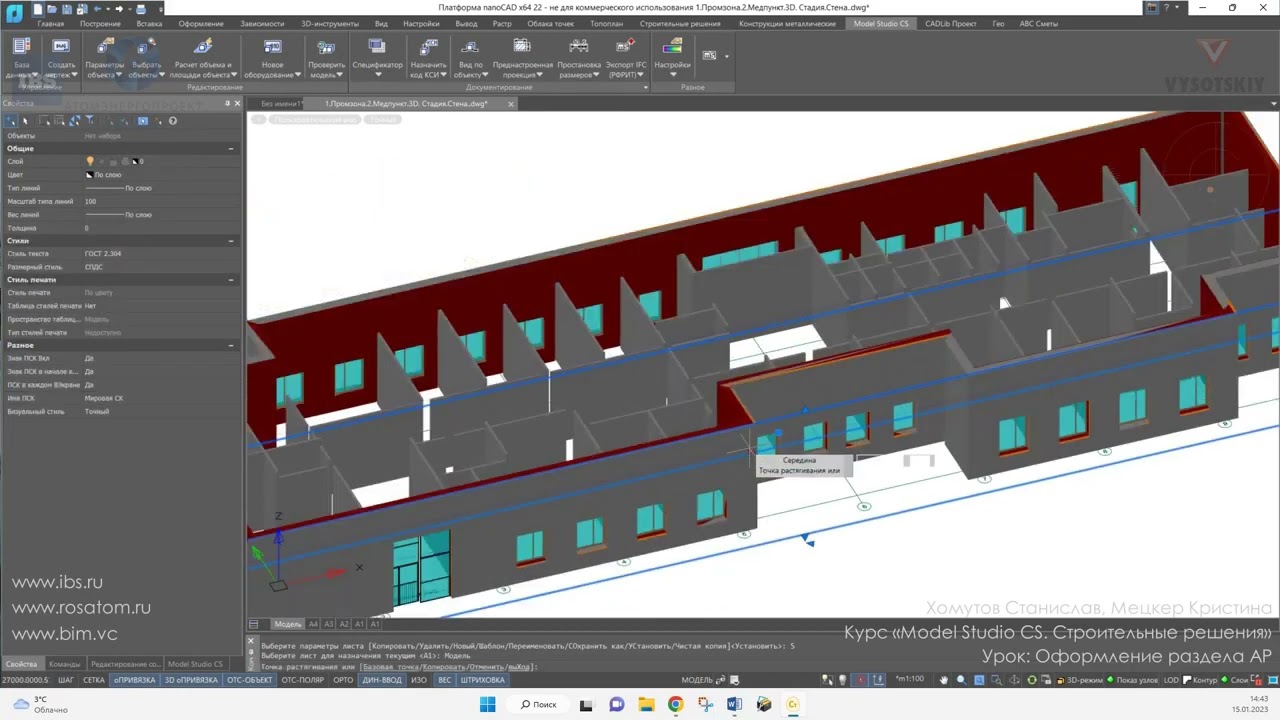Disable оПРИВЯЗКА object snap

(135, 680)
